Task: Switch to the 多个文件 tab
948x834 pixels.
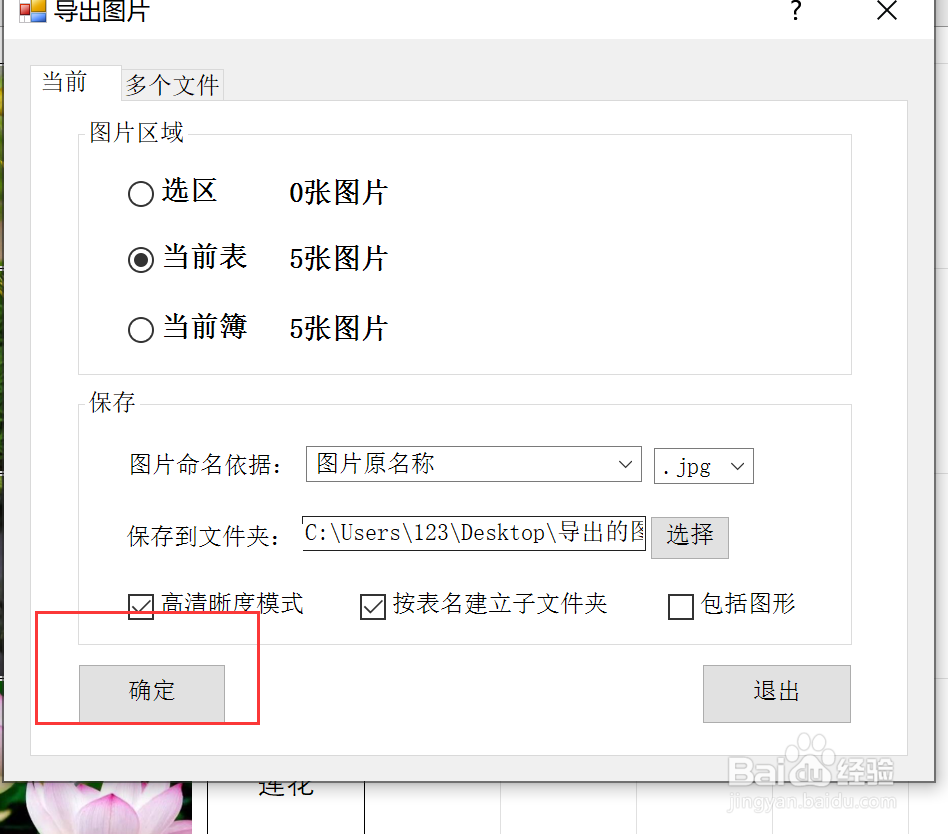Action: pyautogui.click(x=172, y=85)
